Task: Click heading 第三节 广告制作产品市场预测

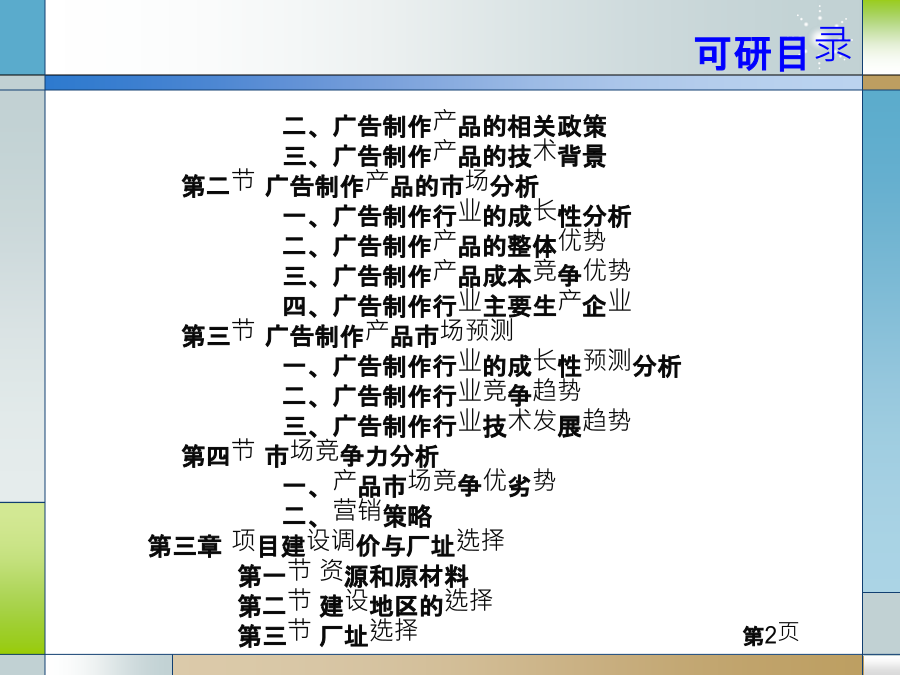Action: pos(348,333)
